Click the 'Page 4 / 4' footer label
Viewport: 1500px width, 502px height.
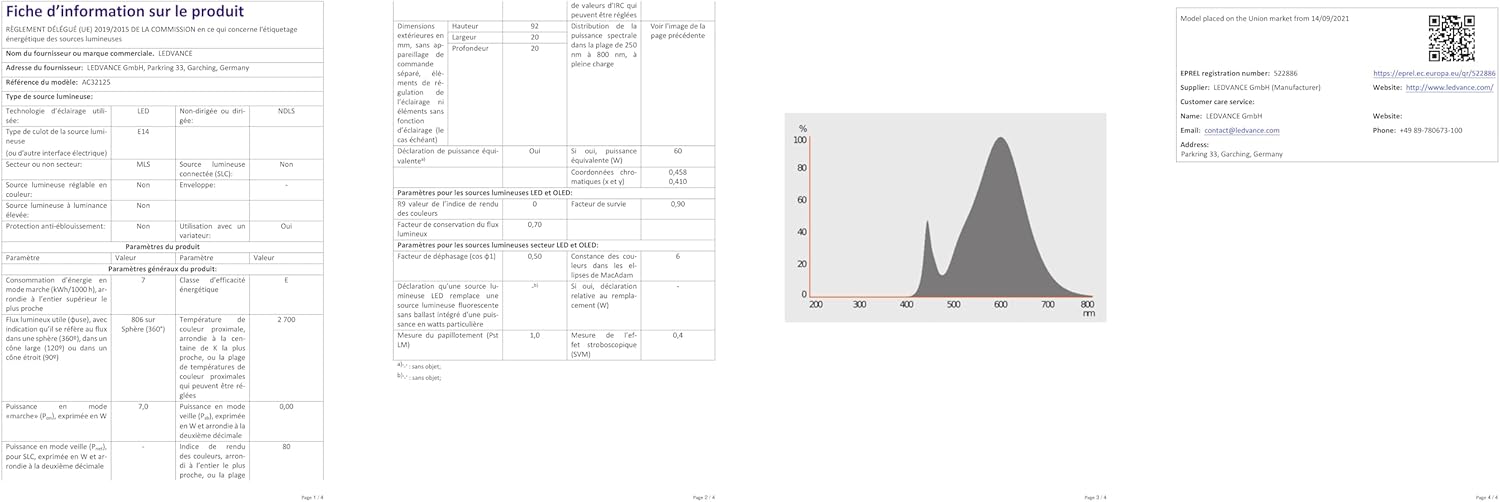(1486, 497)
